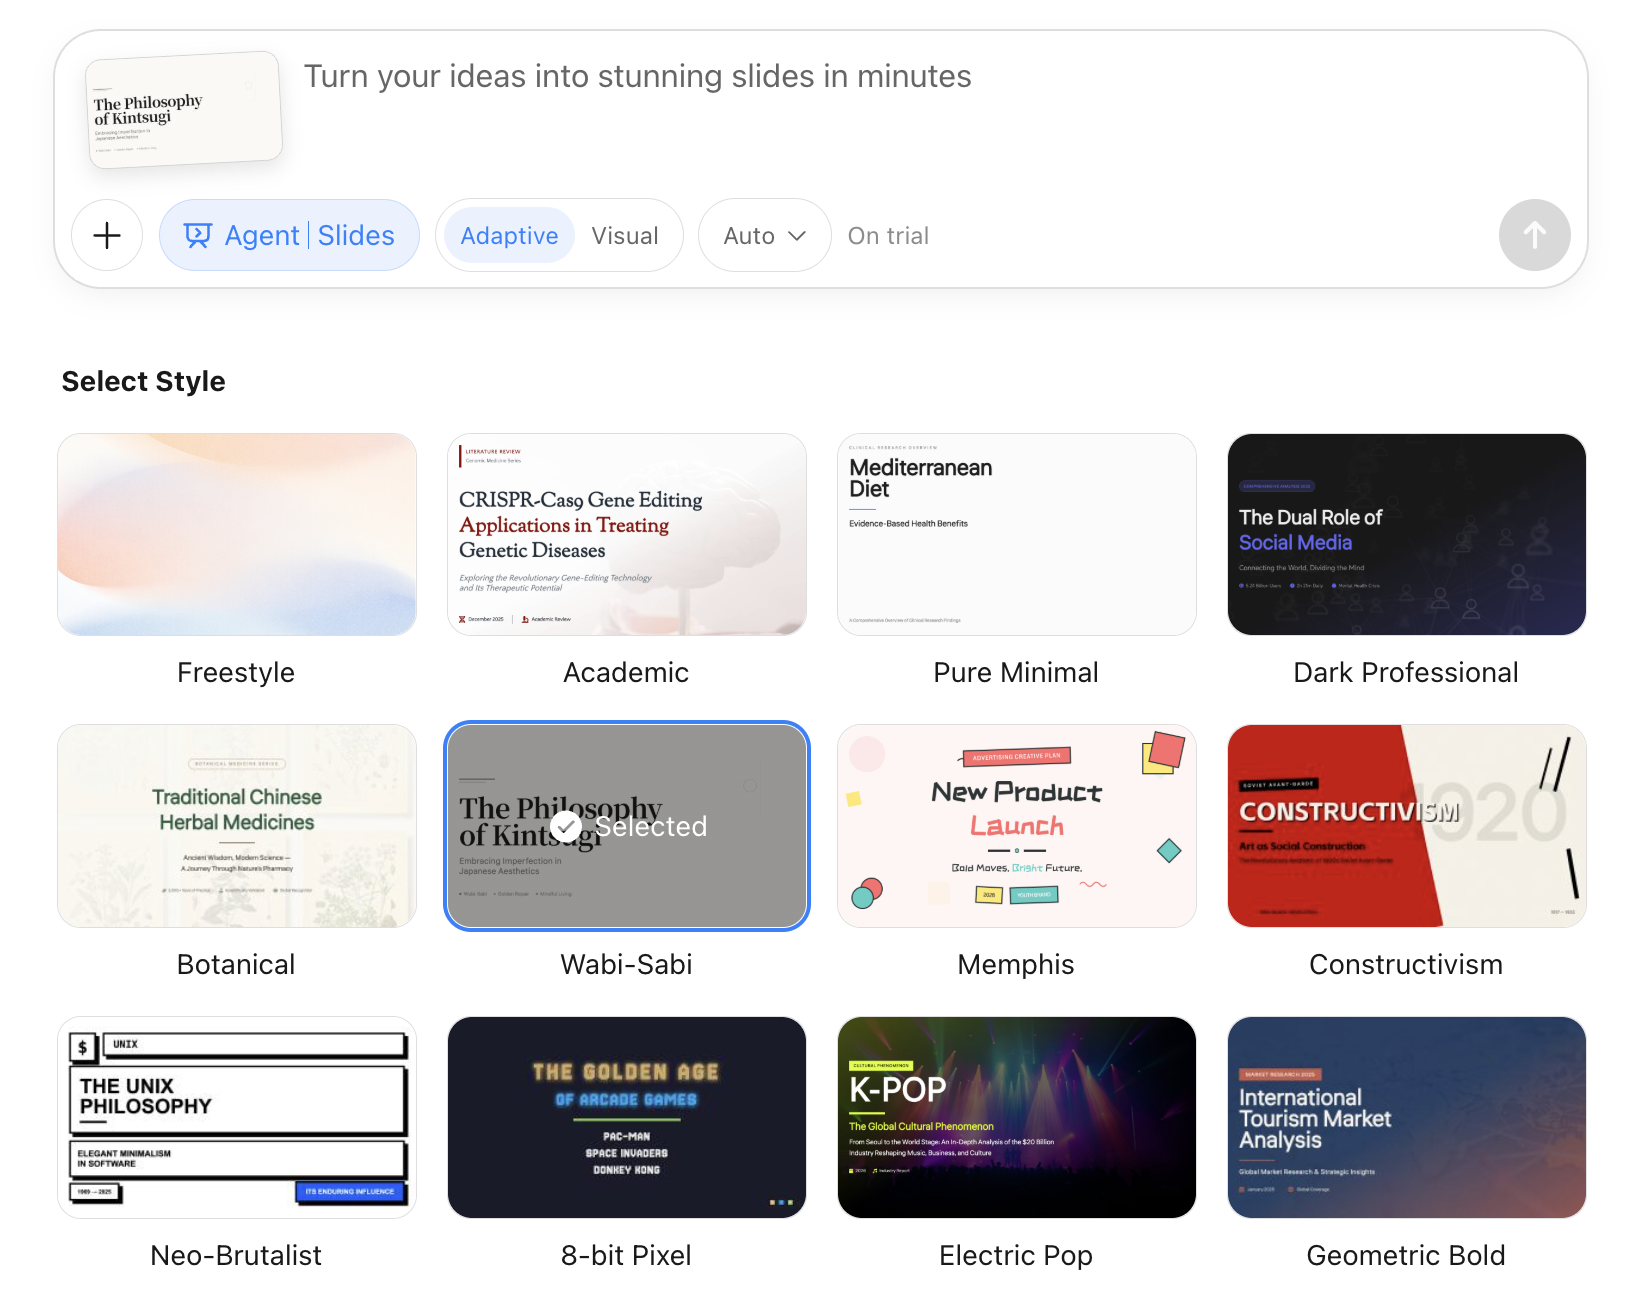1643x1295 pixels.
Task: Select the Adaptive option
Action: tap(509, 235)
